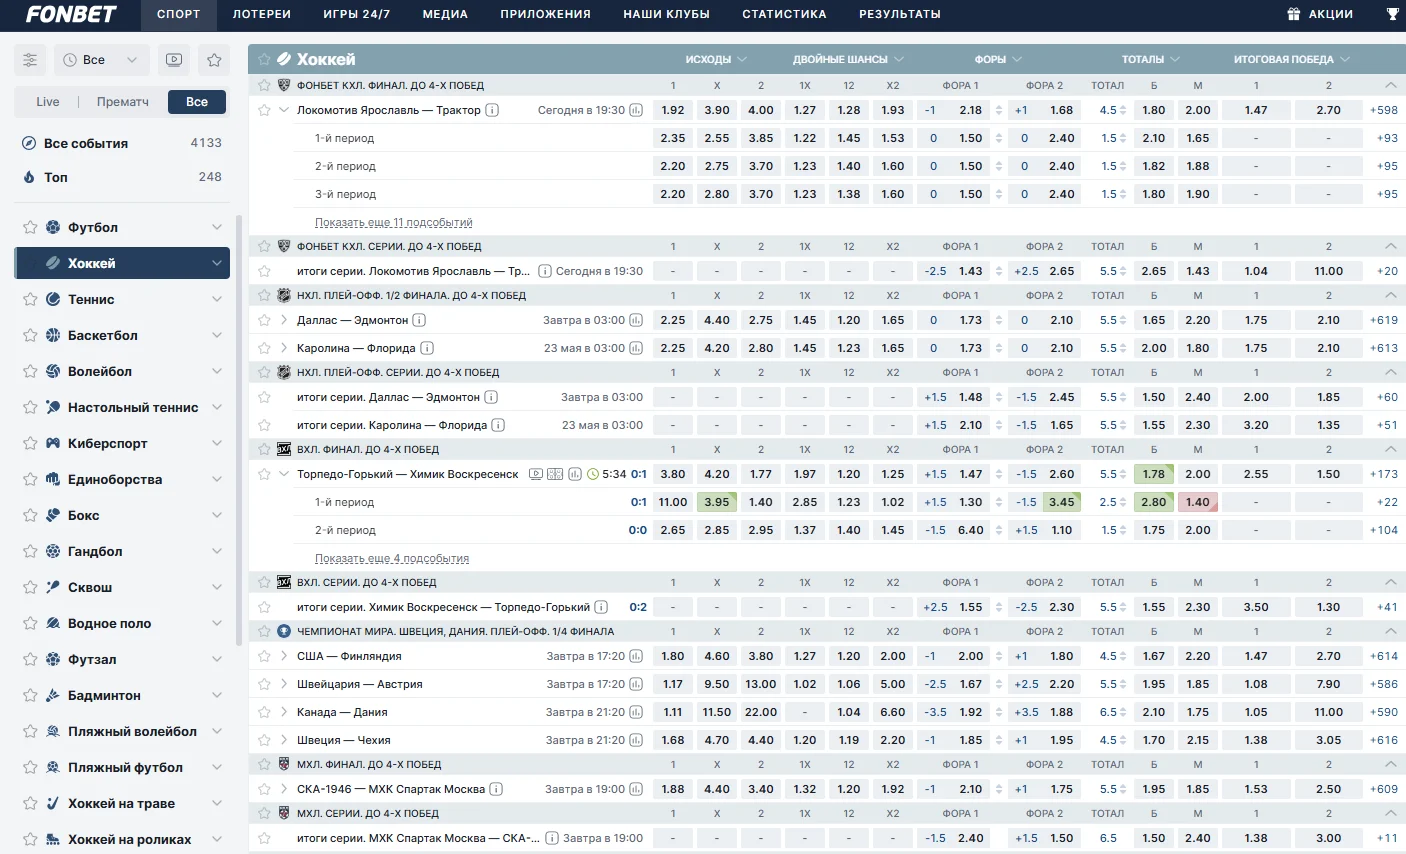Open the sidebar filter settings icon
1406x854 pixels.
(x=30, y=60)
